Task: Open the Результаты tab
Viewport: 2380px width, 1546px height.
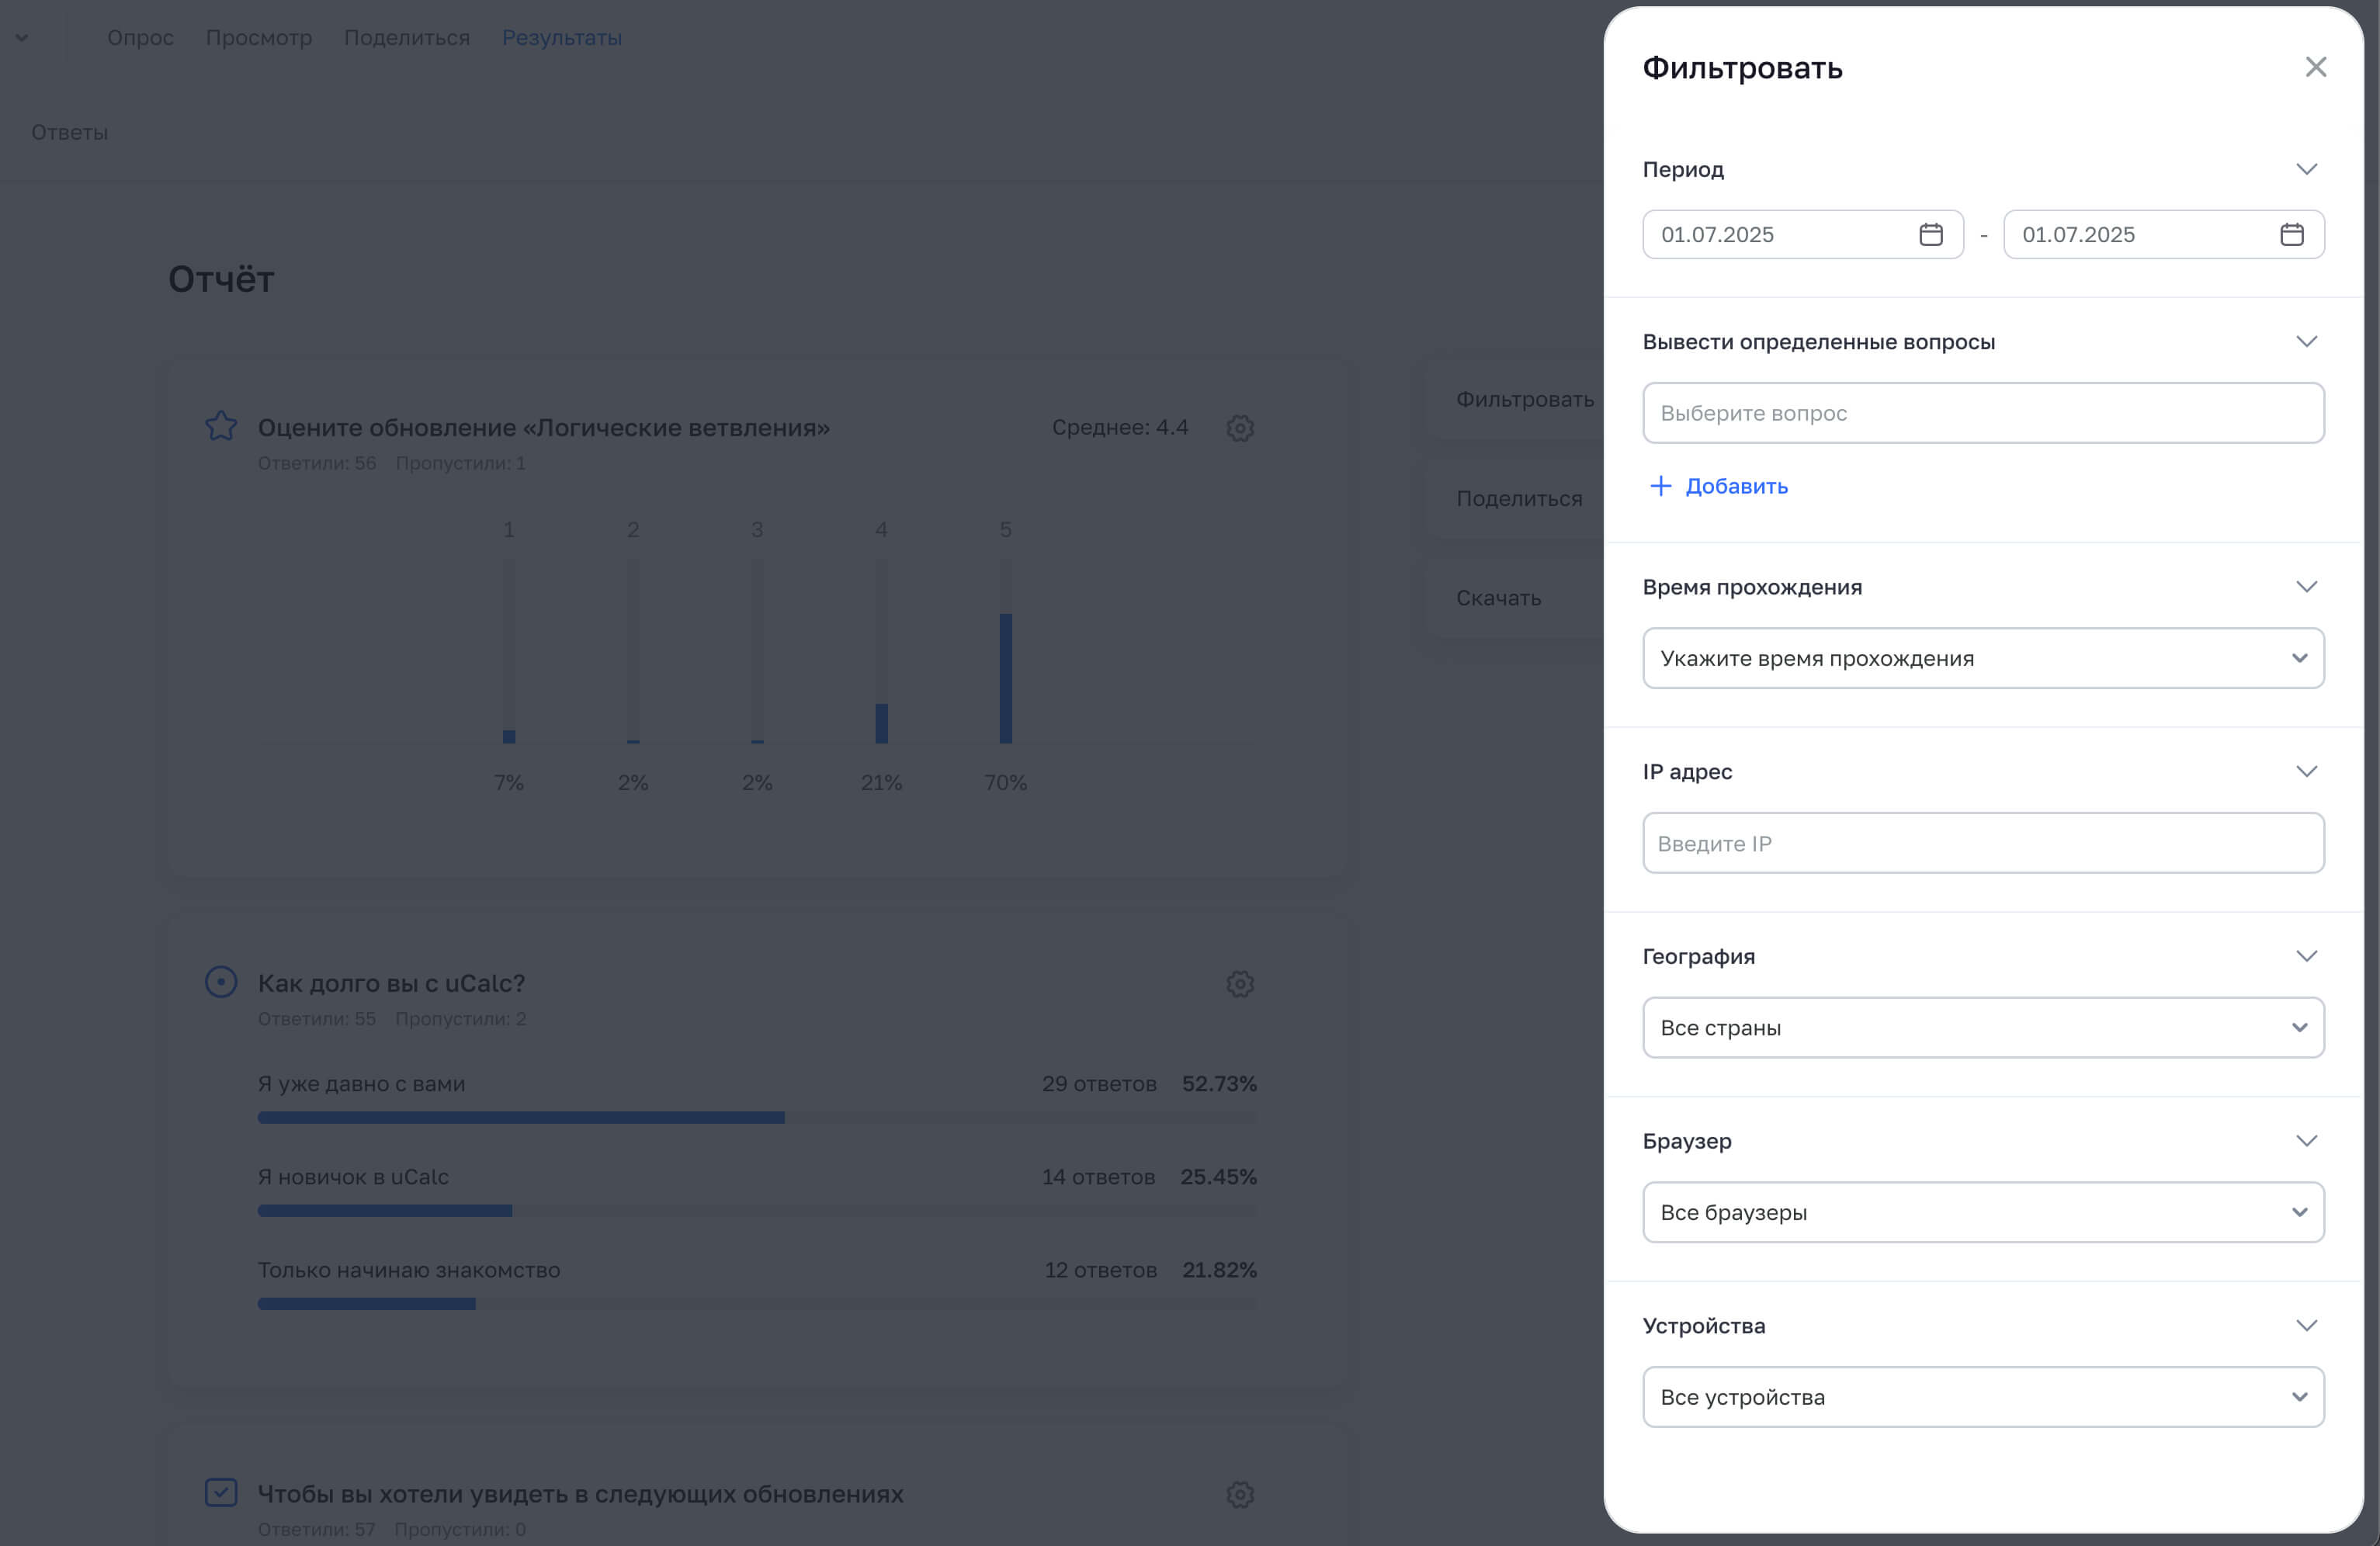Action: click(562, 38)
